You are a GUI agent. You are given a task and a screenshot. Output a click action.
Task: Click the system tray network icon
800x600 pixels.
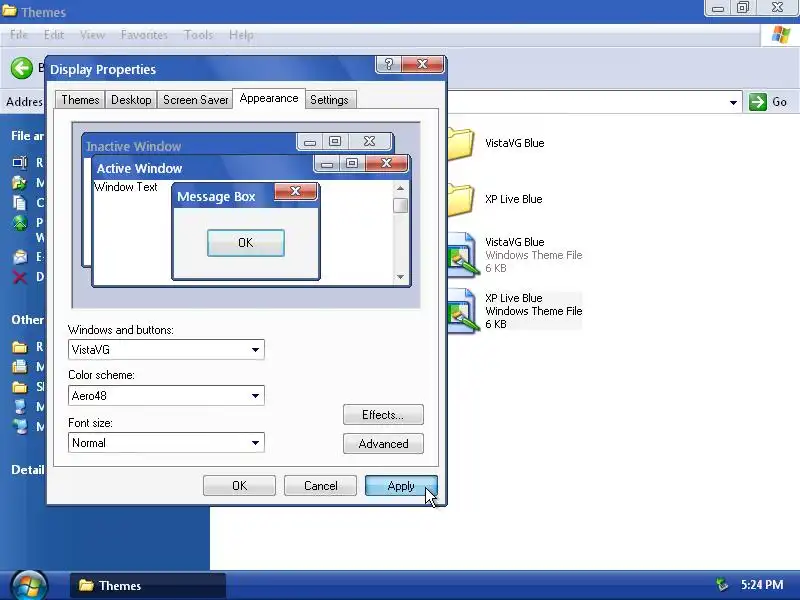(x=721, y=584)
